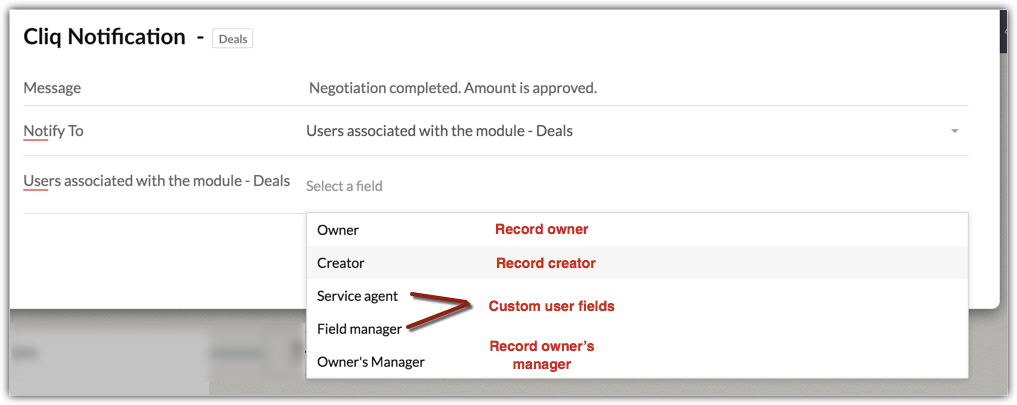This screenshot has height=405, width=1017.
Task: Click the Deals module tag beside title
Action: 233,39
